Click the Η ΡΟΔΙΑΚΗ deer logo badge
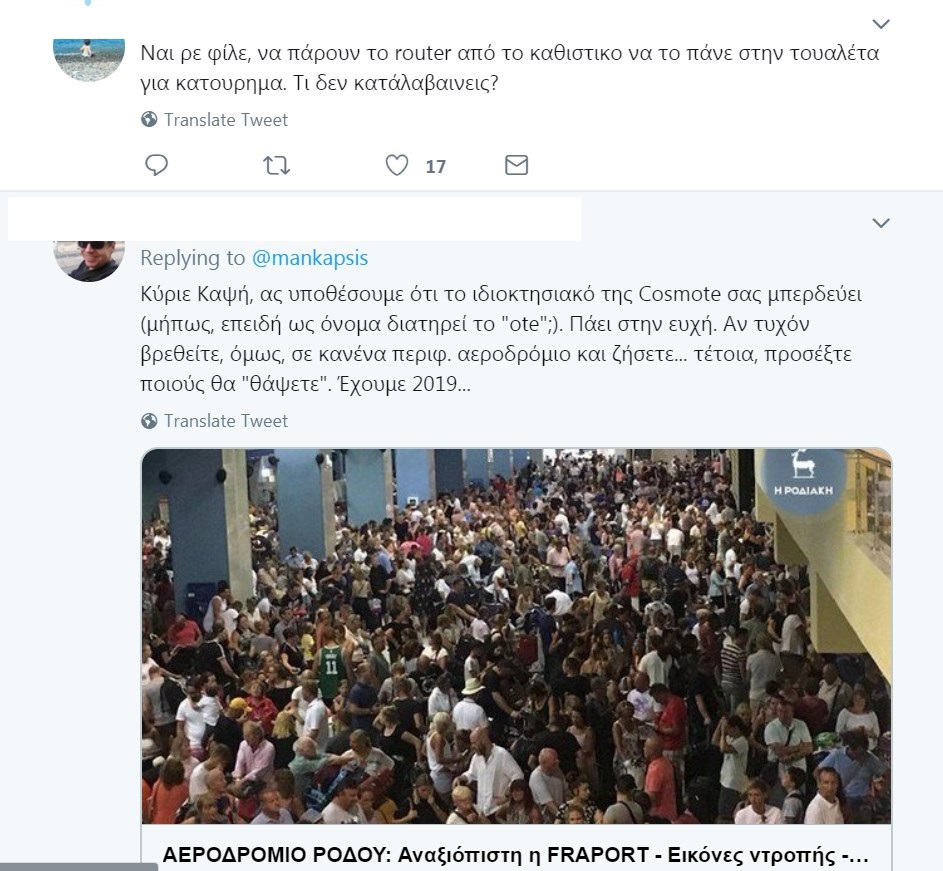 803,475
